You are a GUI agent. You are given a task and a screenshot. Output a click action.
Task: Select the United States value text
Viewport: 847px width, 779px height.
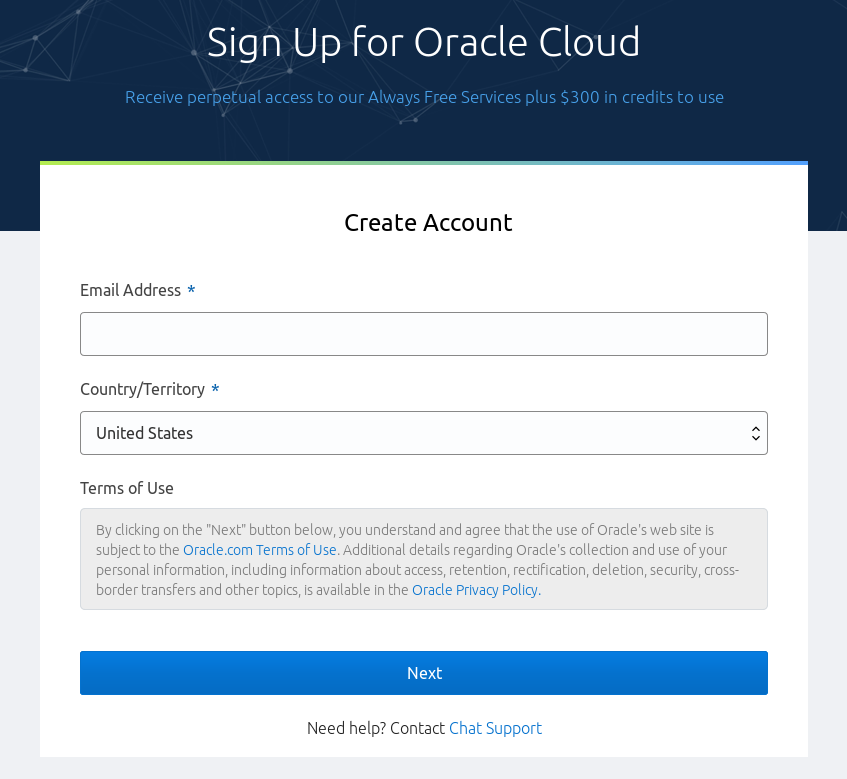145,433
